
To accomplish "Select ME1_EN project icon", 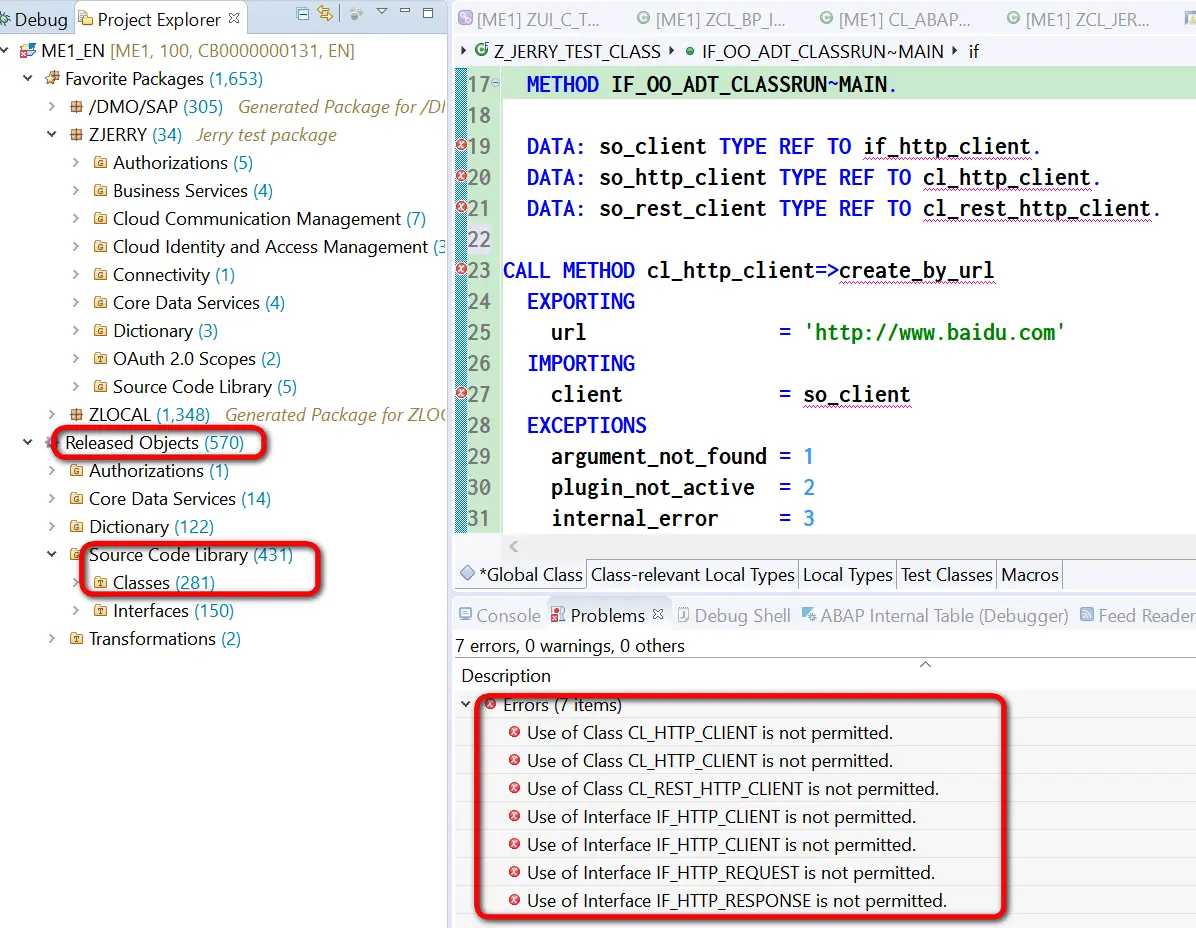I will tap(27, 51).
